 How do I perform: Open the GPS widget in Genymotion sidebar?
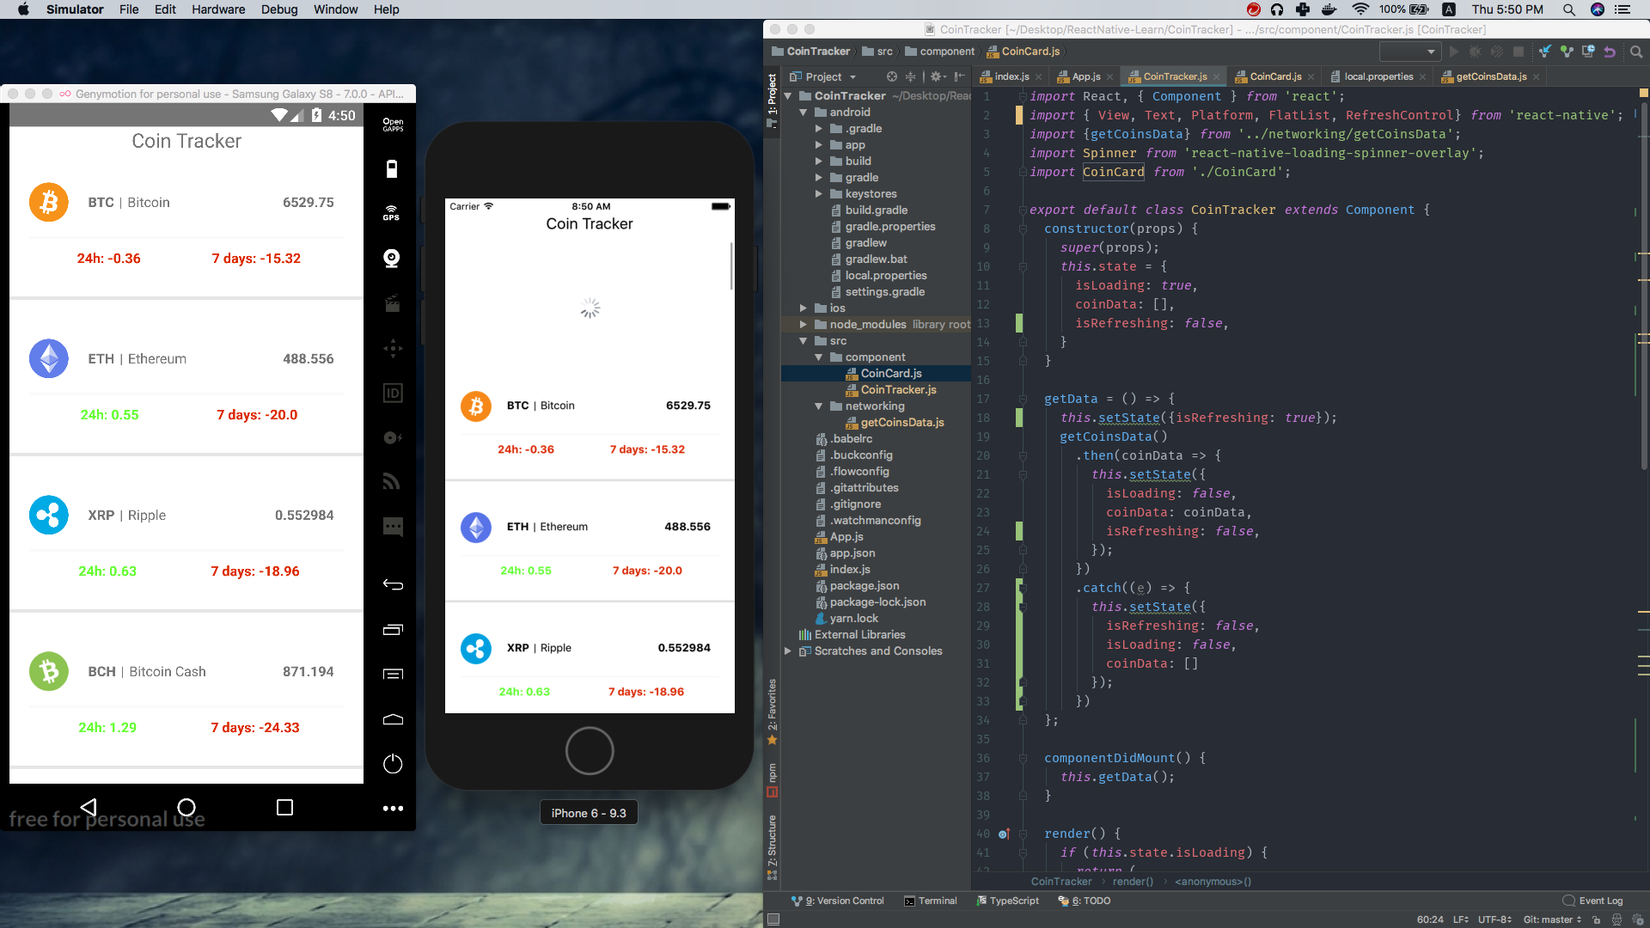392,213
